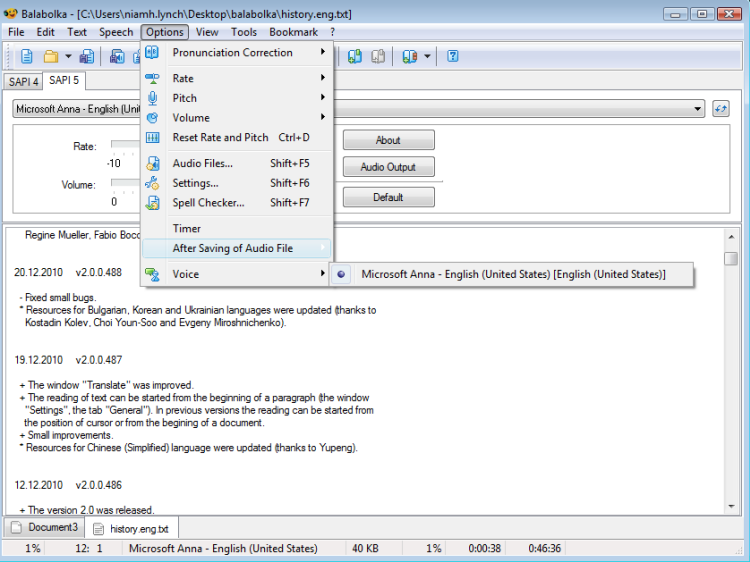The image size is (750, 562).
Task: Click the Default button
Action: coord(388,197)
